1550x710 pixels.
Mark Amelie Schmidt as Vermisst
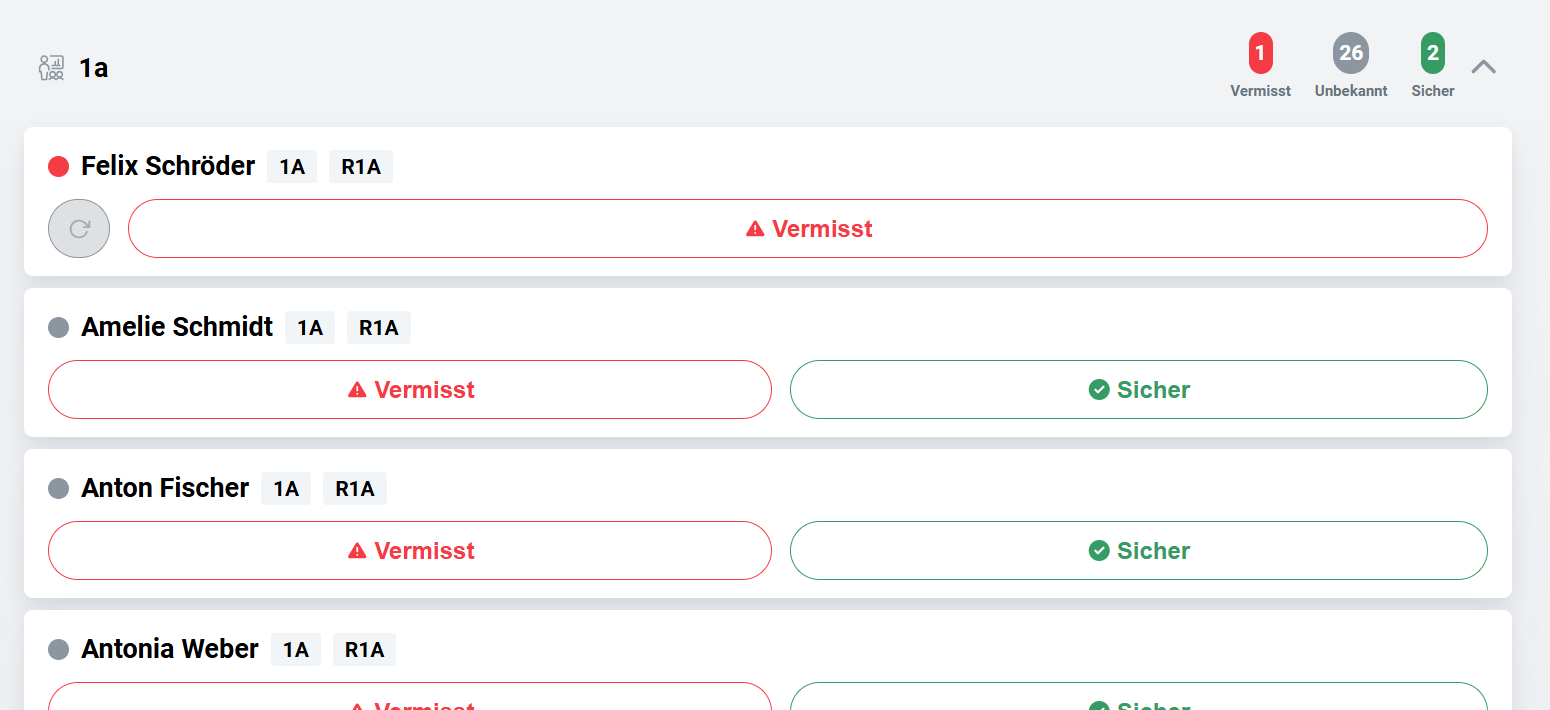[410, 390]
